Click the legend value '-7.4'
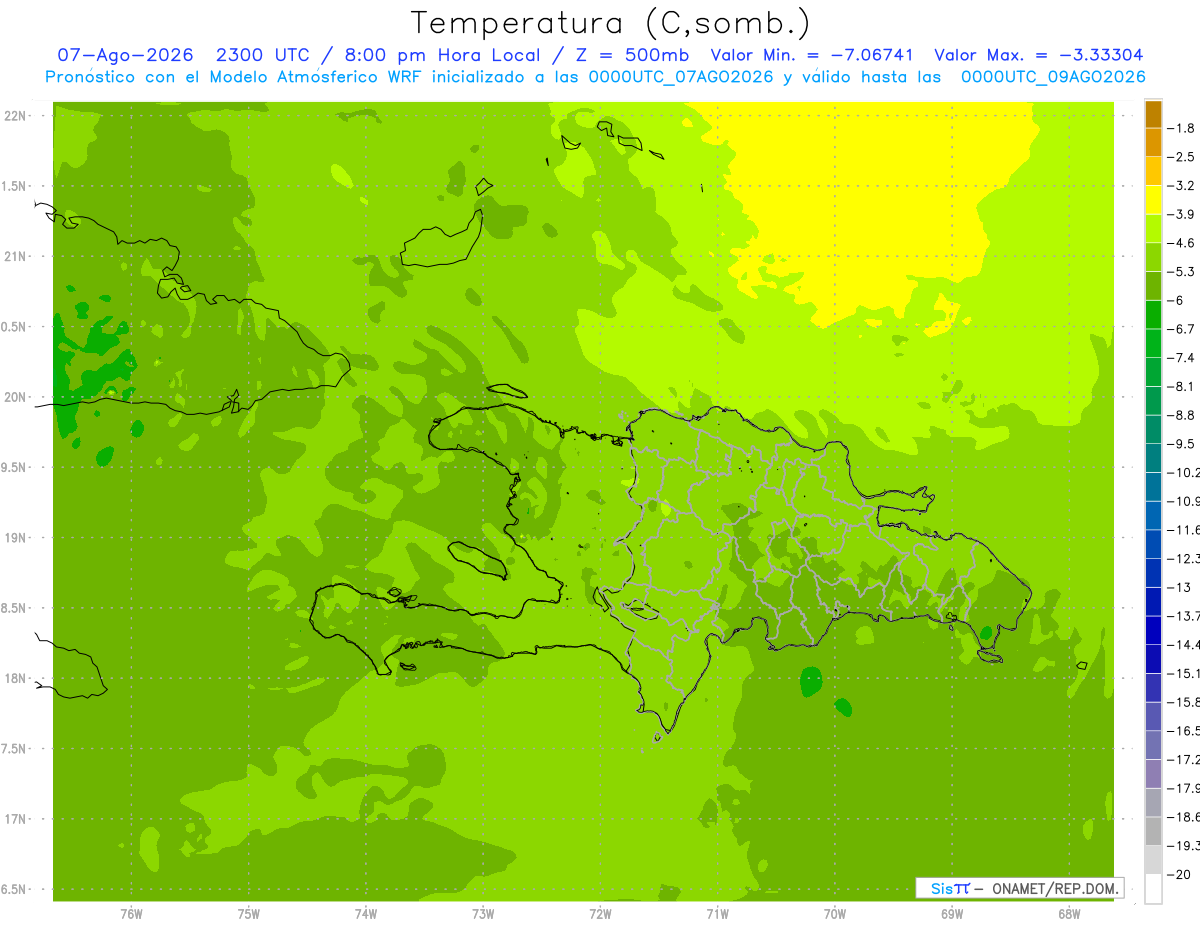The image size is (1200, 927). click(x=1183, y=358)
